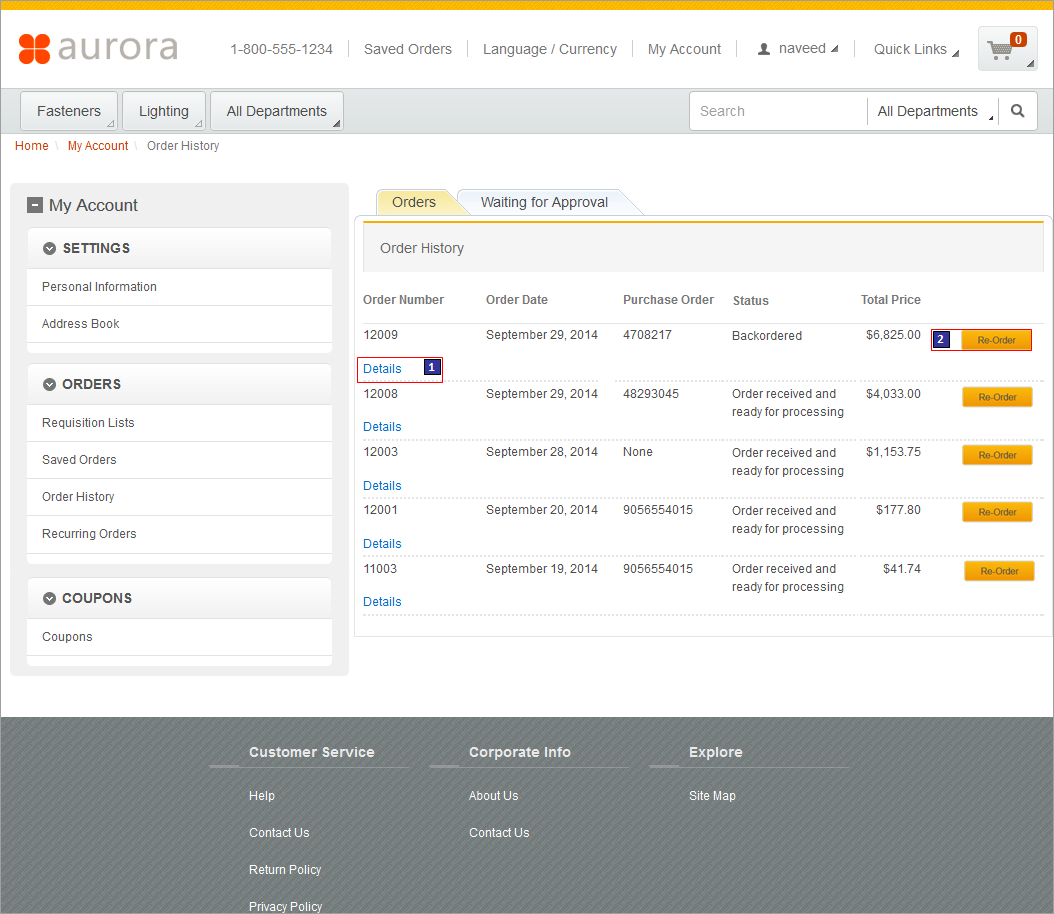Screen dimensions: 1054x914
Task: Open Requisition Lists in sidebar
Action: [x=88, y=423]
